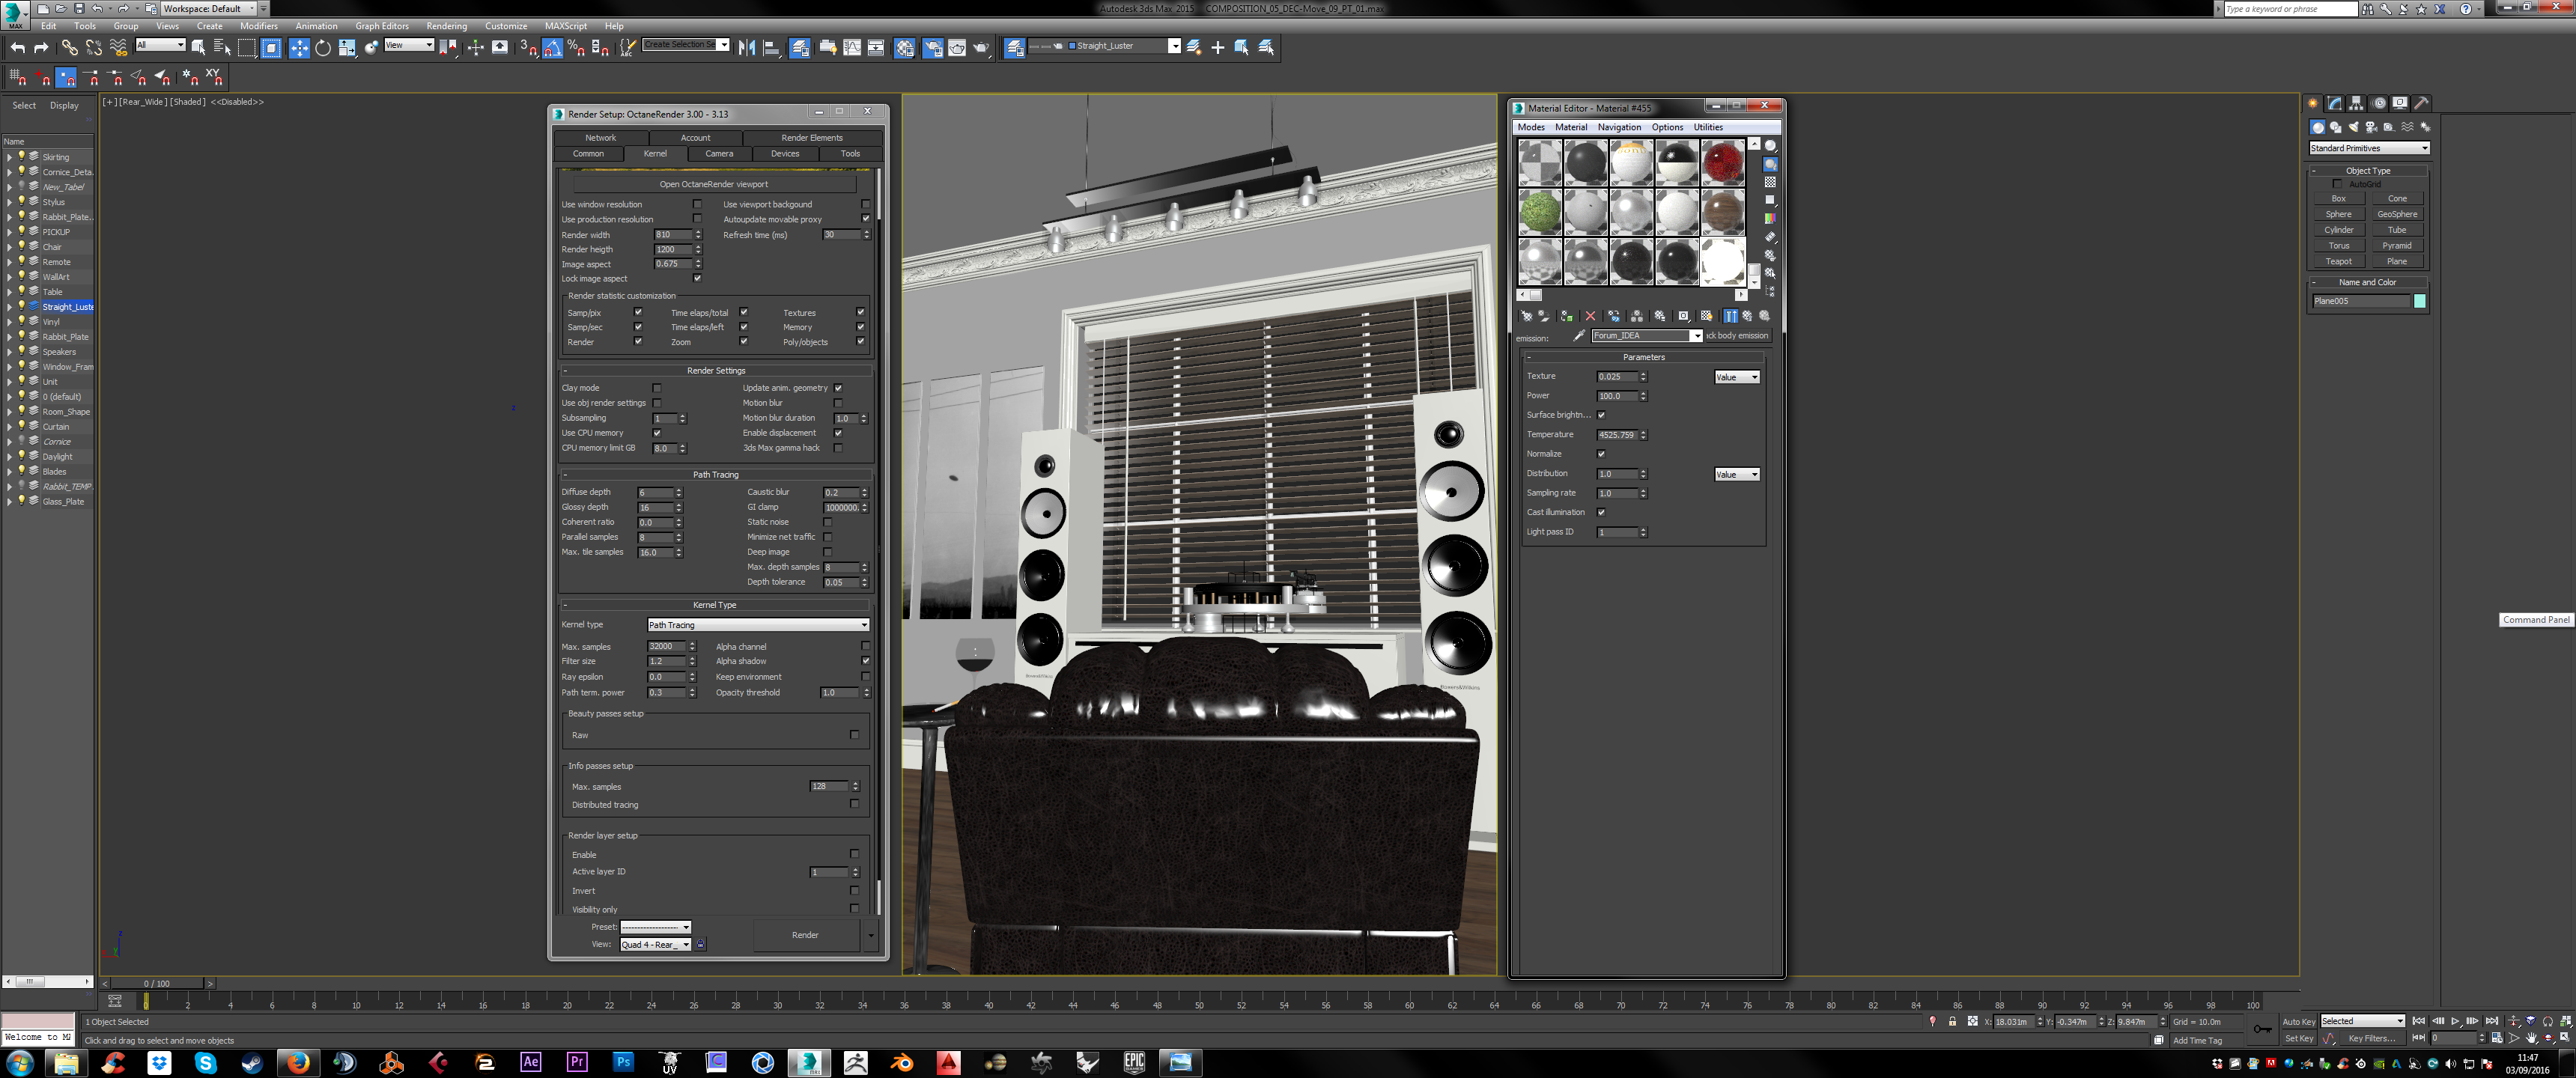The image size is (2576, 1078).
Task: Click the Teapot primitive button
Action: tap(2338, 262)
